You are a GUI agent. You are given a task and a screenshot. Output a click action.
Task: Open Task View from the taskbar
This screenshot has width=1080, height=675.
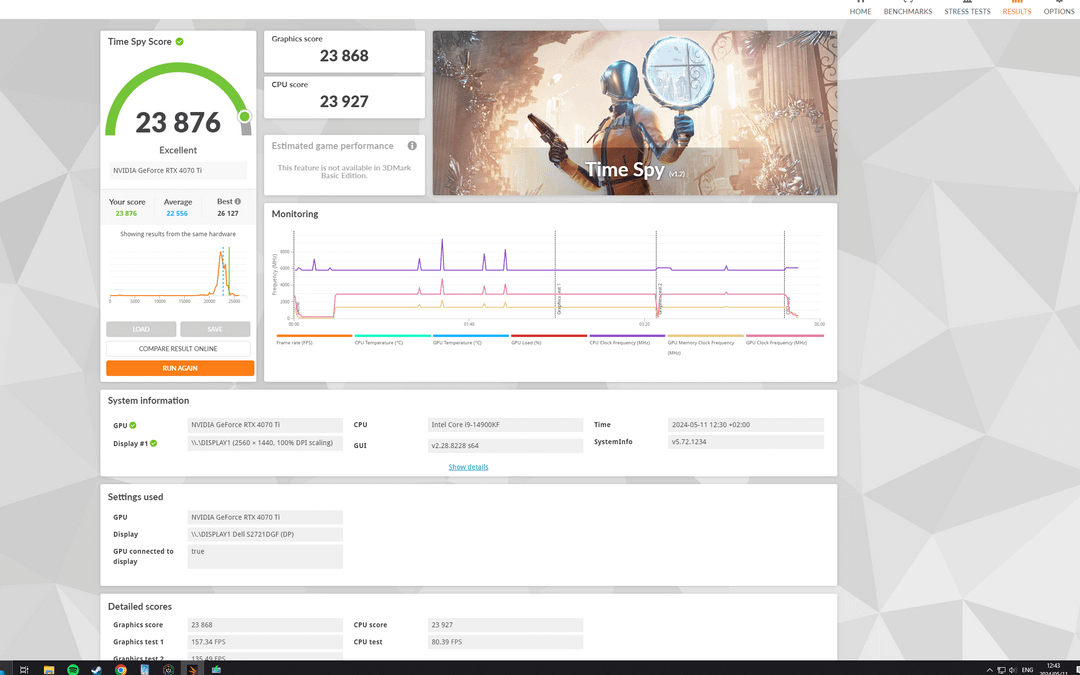pyautogui.click(x=24, y=669)
